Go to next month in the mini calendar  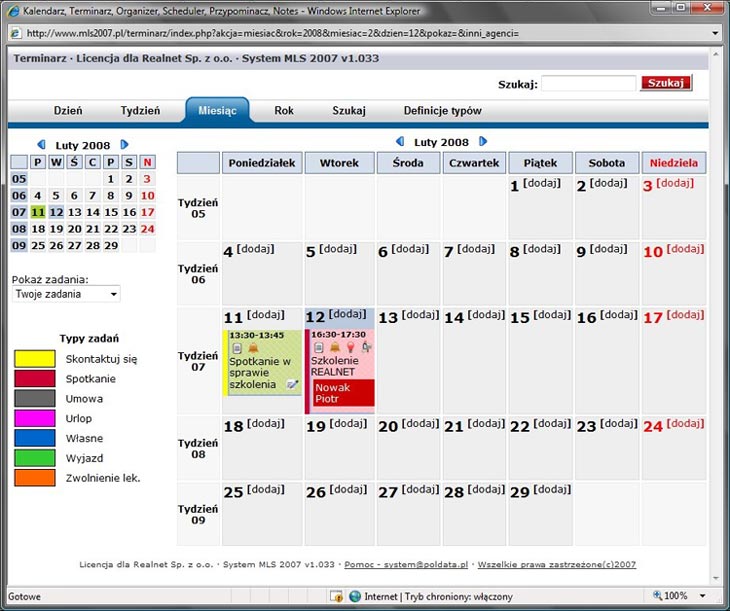click(124, 145)
